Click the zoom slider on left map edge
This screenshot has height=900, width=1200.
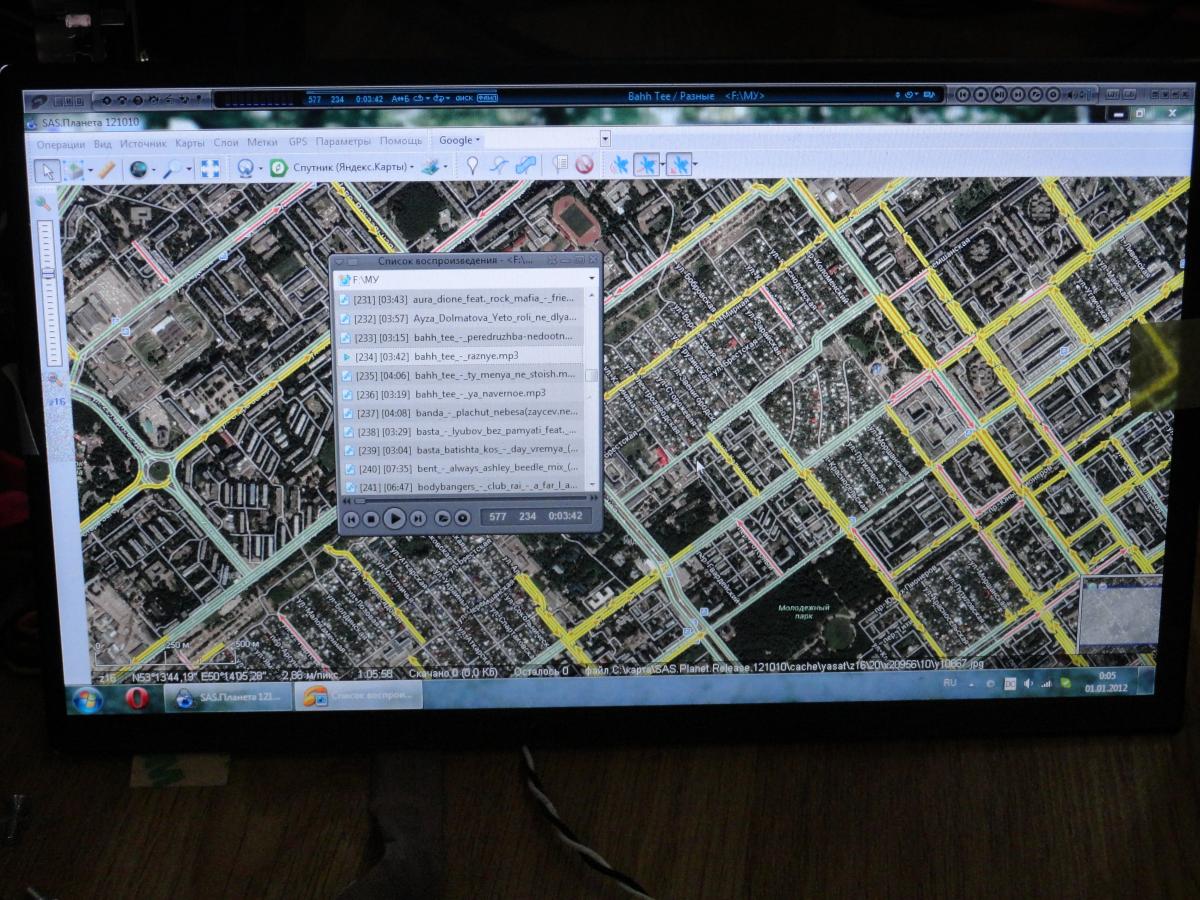coord(46,290)
